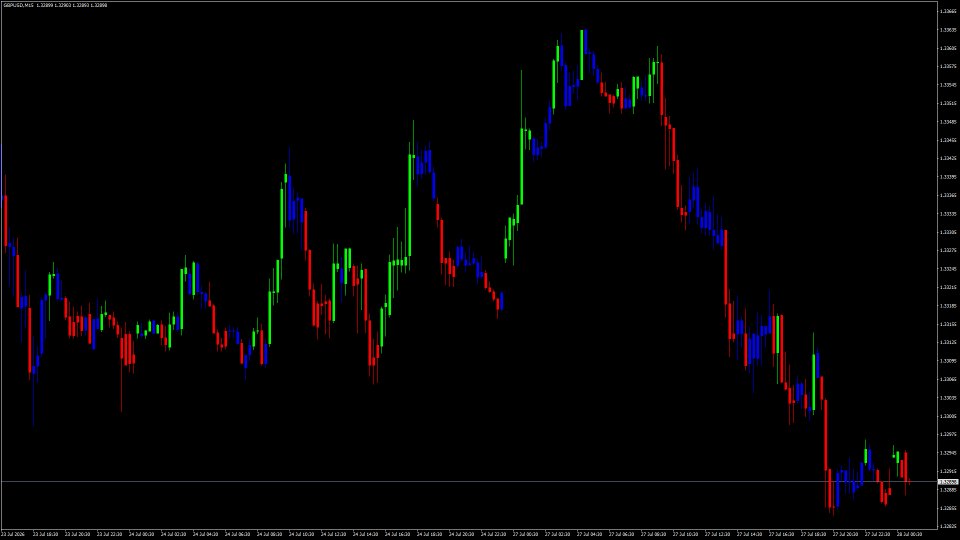960x540 pixels.
Task: Click the small blue candle just before the gap
Action: click(502, 301)
